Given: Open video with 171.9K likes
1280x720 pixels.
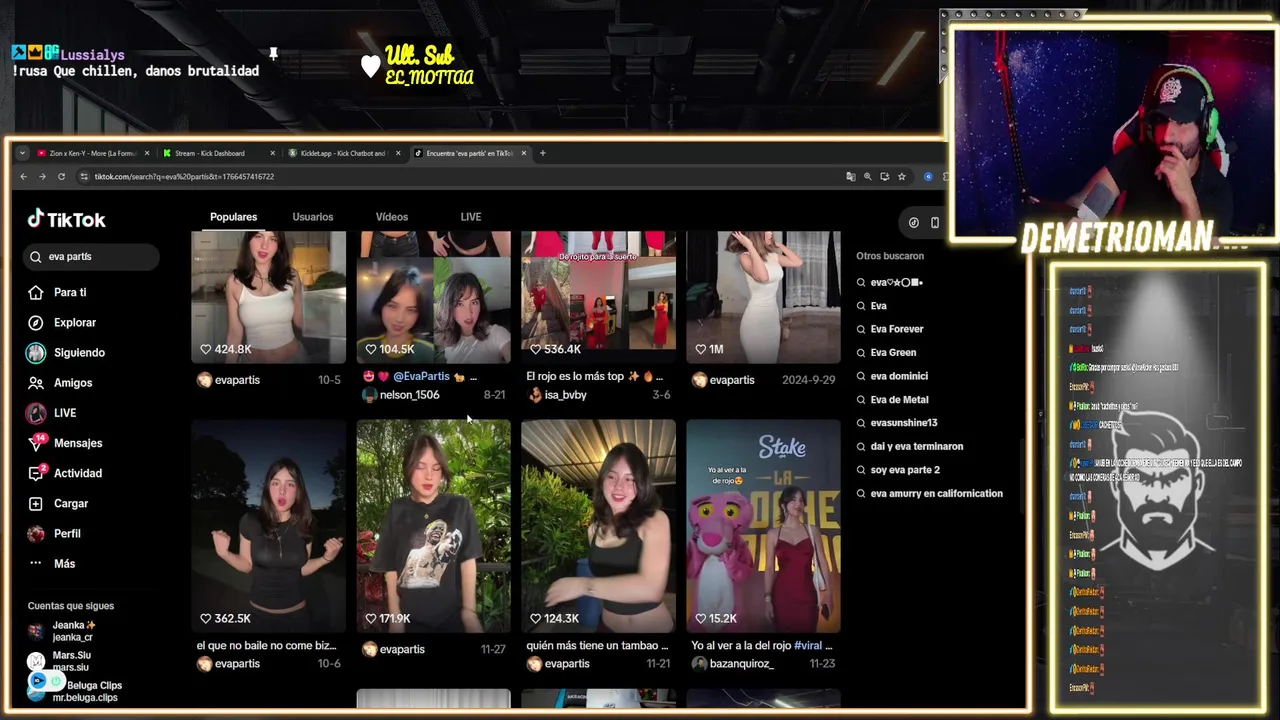Looking at the screenshot, I should tap(433, 526).
